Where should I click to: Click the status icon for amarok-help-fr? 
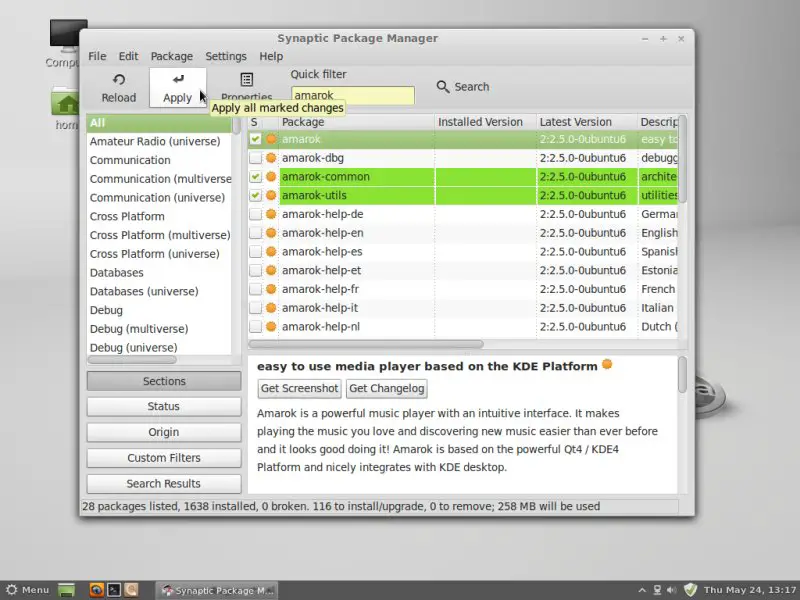pyautogui.click(x=271, y=289)
